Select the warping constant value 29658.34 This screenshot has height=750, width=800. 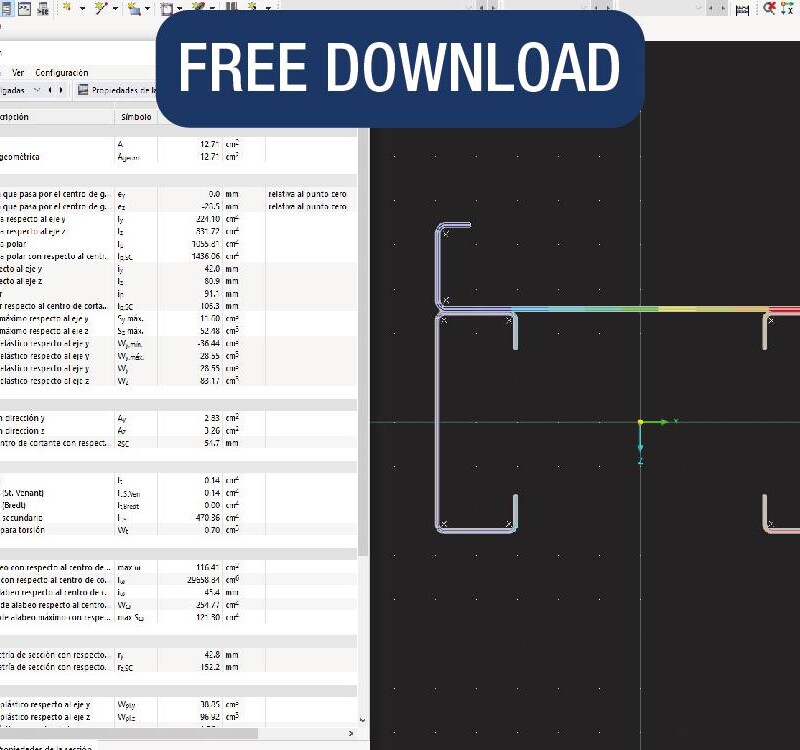point(204,580)
